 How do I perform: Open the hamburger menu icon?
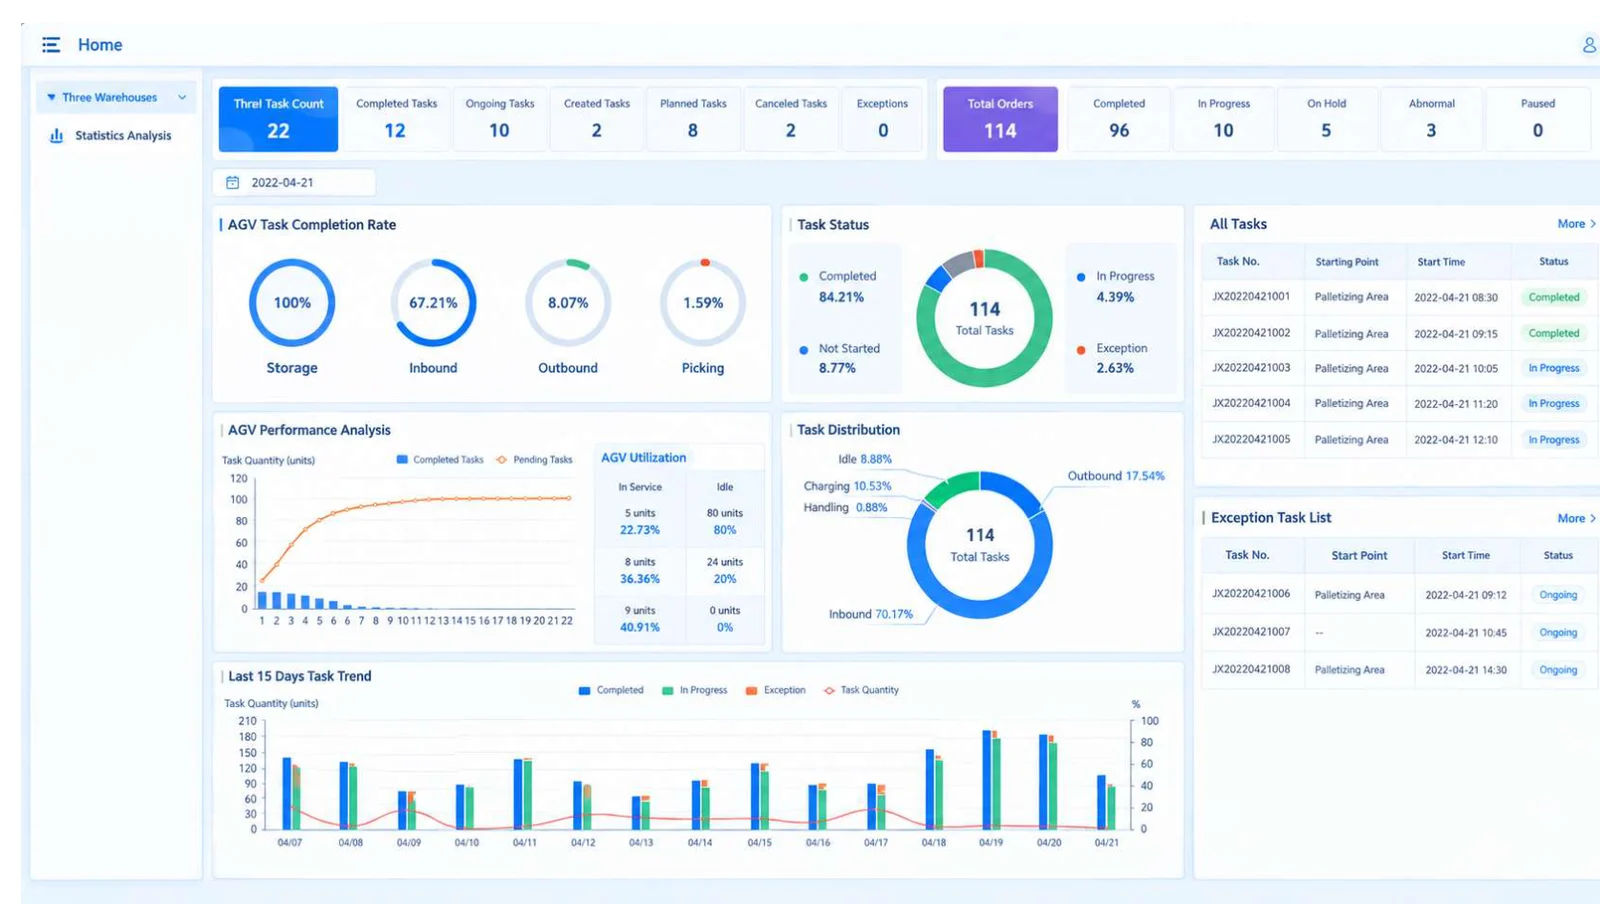tap(51, 45)
